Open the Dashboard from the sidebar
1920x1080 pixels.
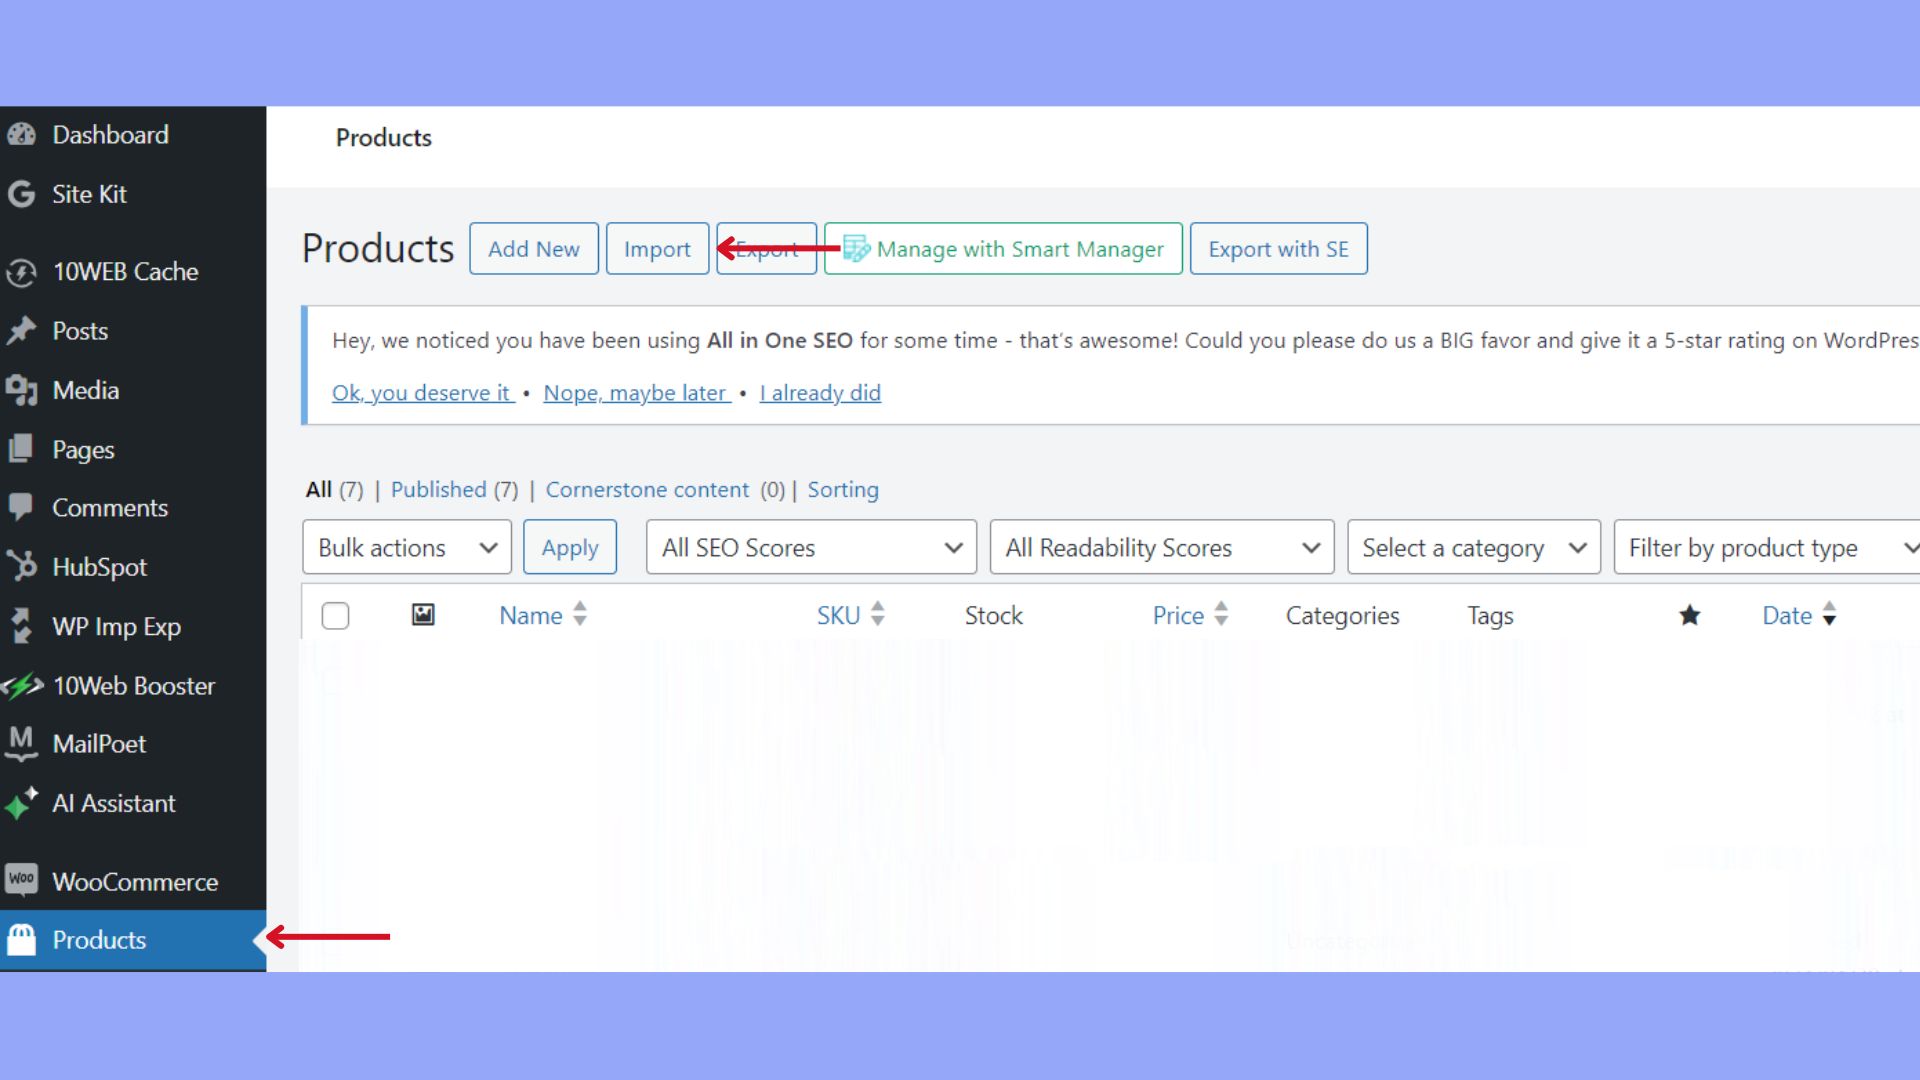(22, 135)
